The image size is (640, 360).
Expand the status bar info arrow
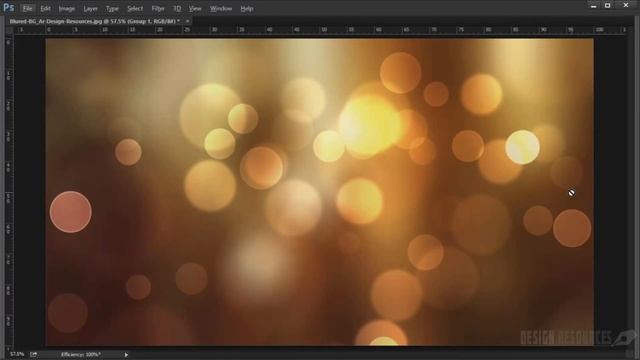pos(126,355)
